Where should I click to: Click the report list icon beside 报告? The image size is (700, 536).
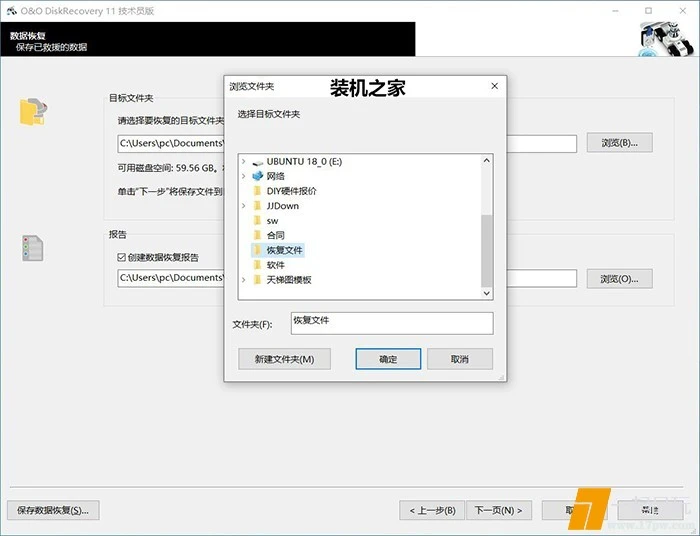tap(33, 249)
